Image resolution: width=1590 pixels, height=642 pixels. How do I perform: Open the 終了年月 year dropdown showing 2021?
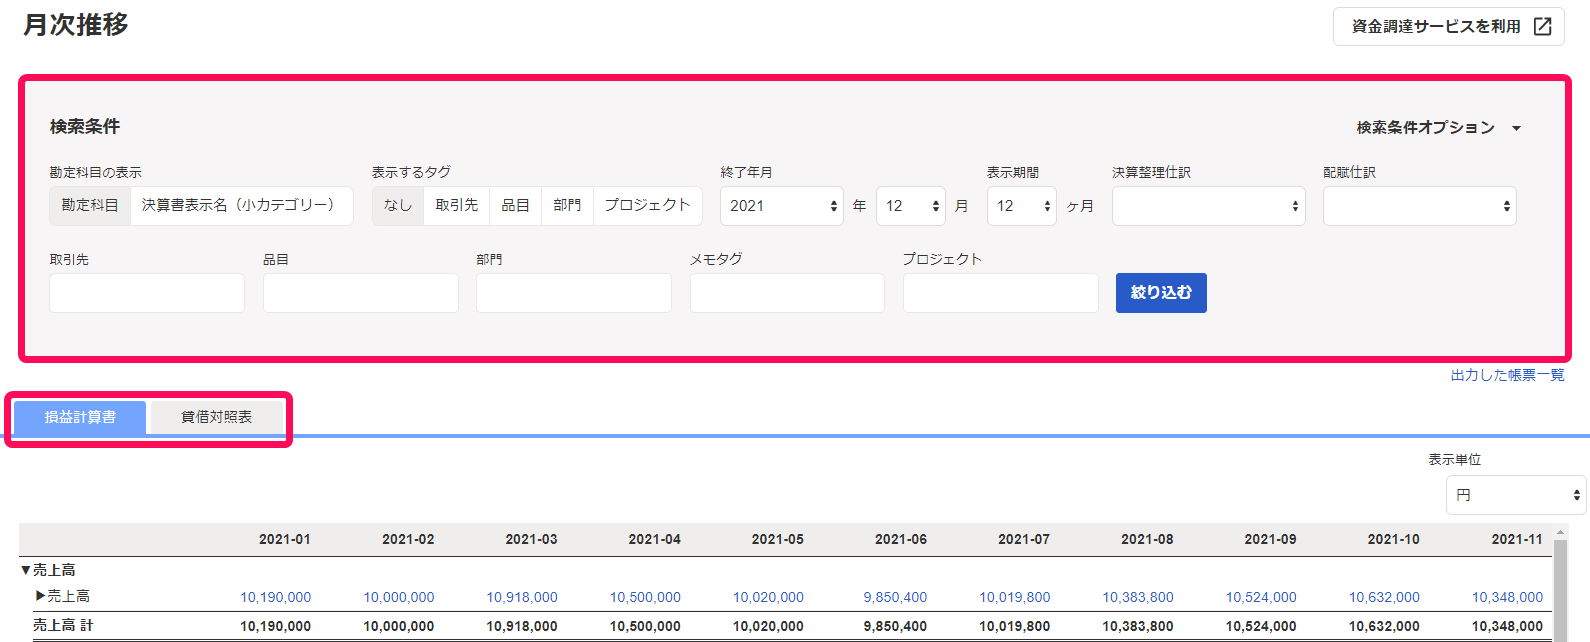(x=782, y=206)
